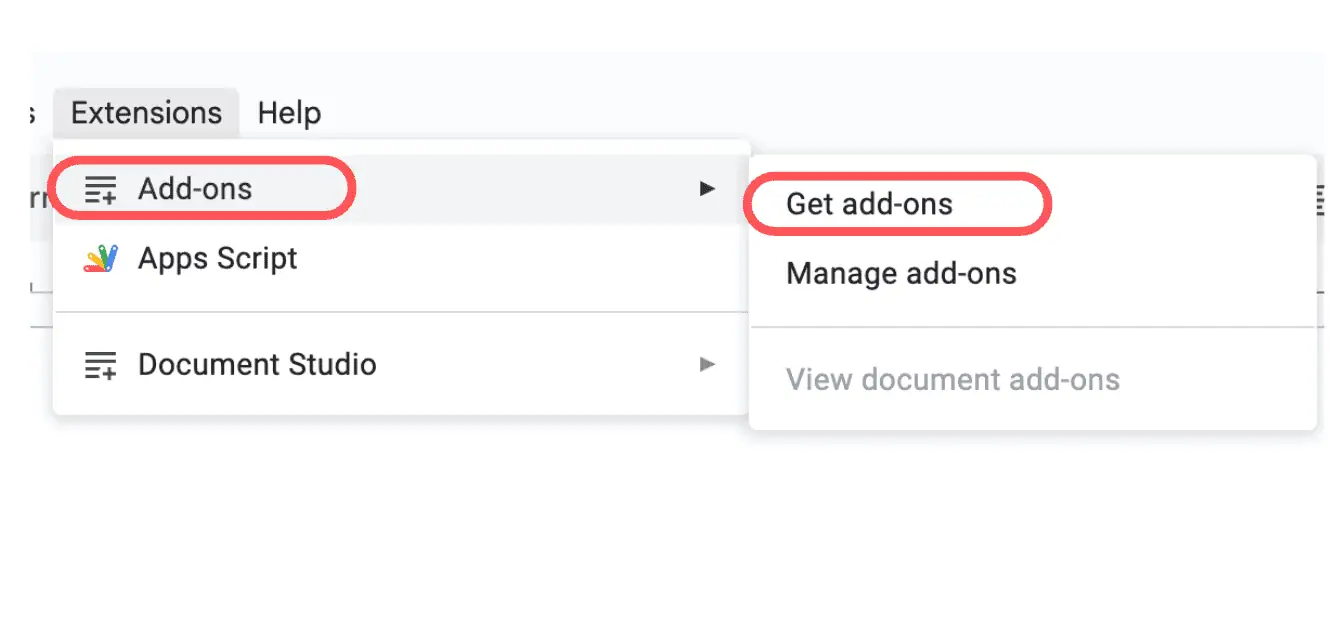
Task: Click the Add-ons label text
Action: 195,189
